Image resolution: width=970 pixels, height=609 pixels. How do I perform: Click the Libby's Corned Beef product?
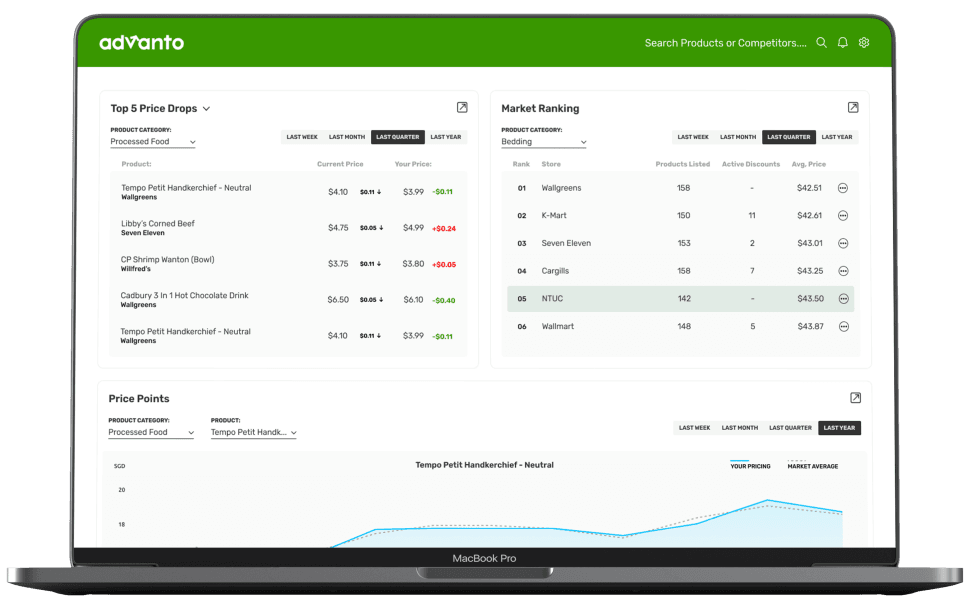point(158,223)
